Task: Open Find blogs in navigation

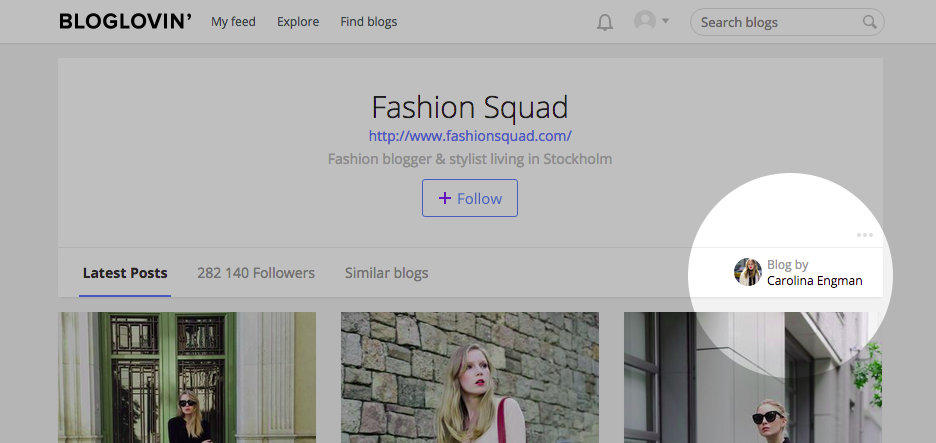Action: click(x=369, y=22)
